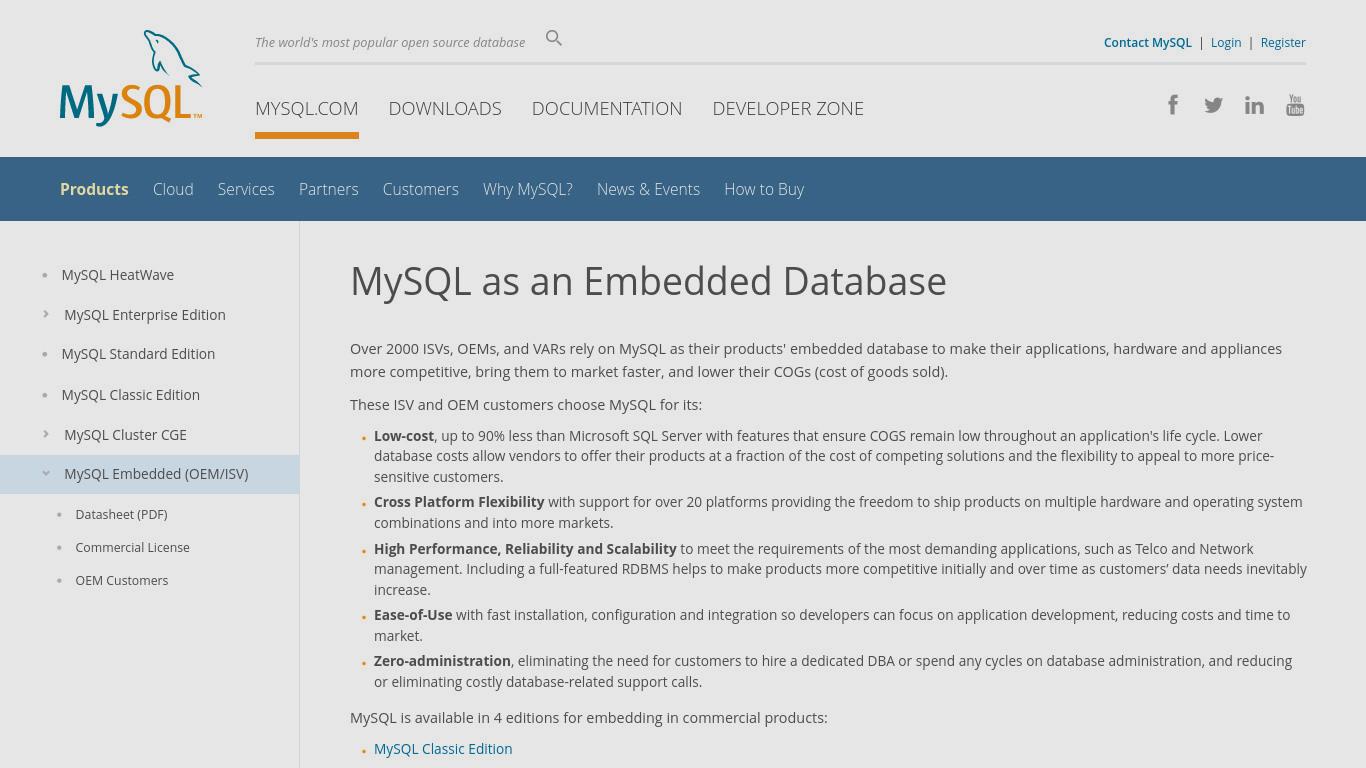Click the MySQL Classic Edition body link
The width and height of the screenshot is (1366, 768).
(443, 749)
